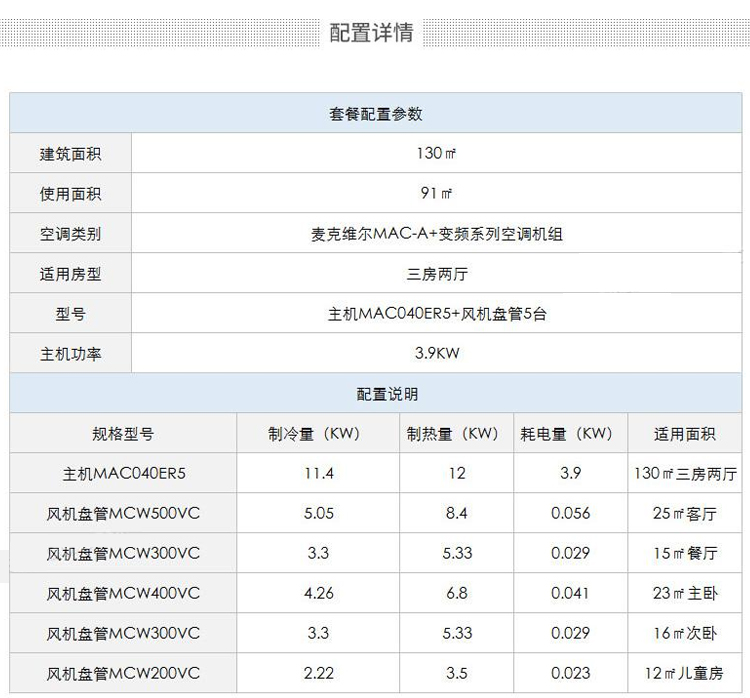Click the 风机盘管MCW500VC model cell
Image resolution: width=750 pixels, height=698 pixels.
click(x=123, y=514)
